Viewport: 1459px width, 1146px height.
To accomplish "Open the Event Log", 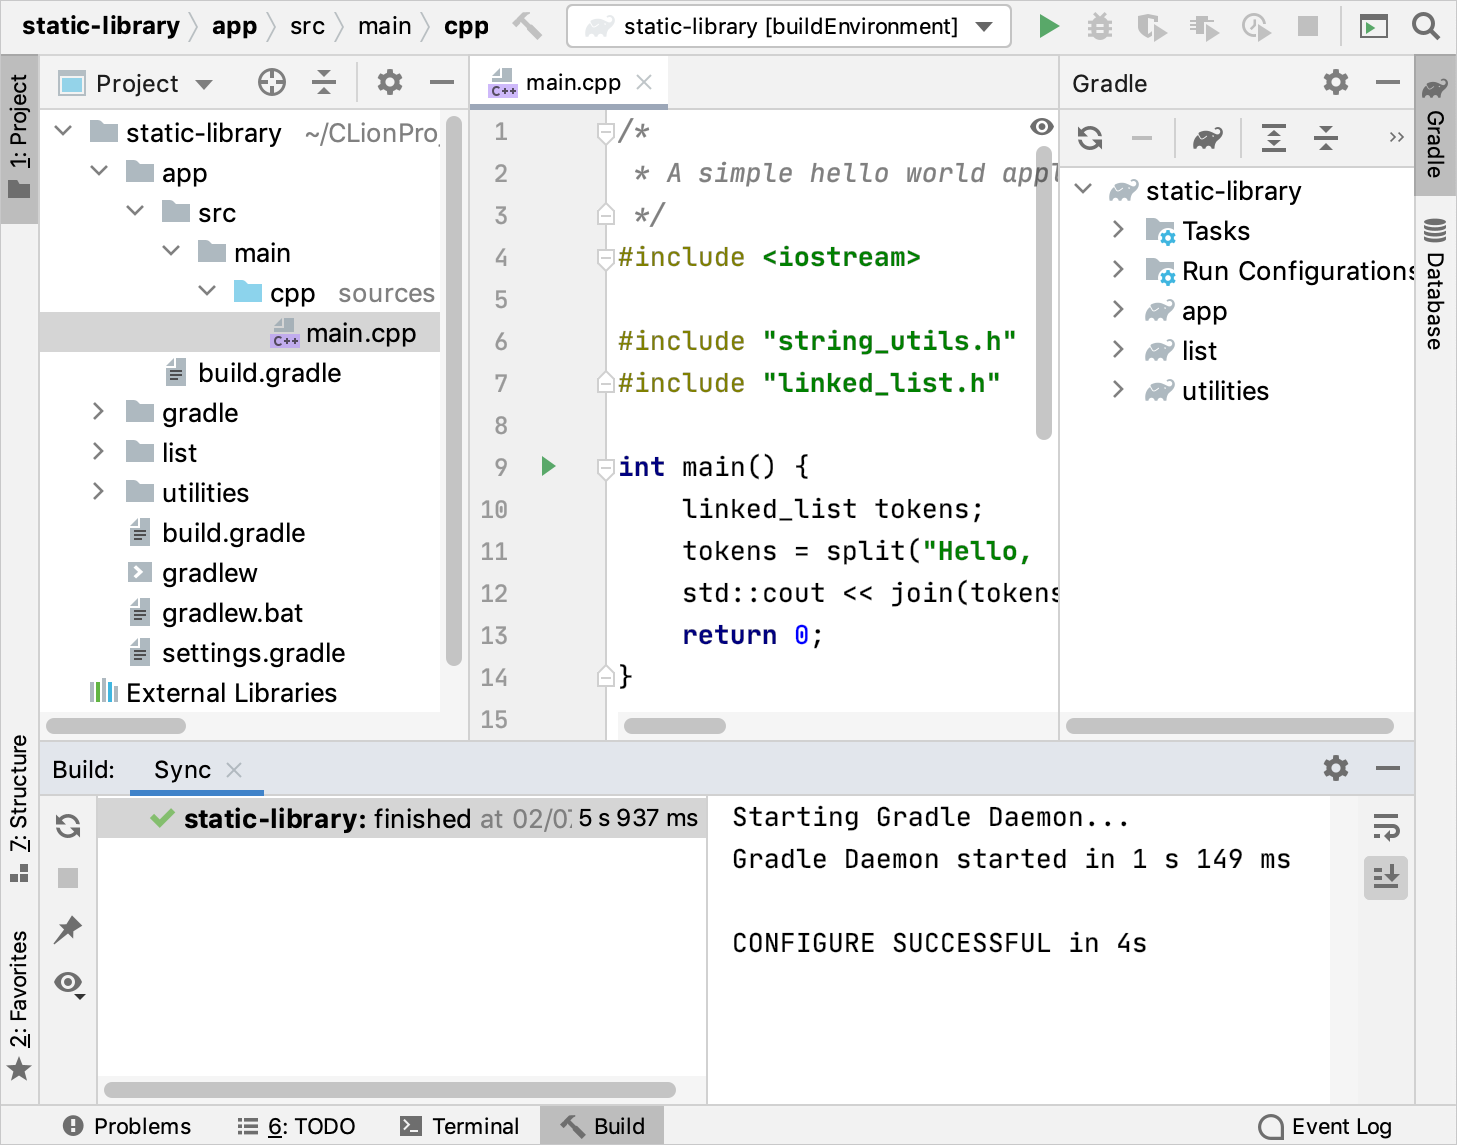I will coord(1325,1125).
